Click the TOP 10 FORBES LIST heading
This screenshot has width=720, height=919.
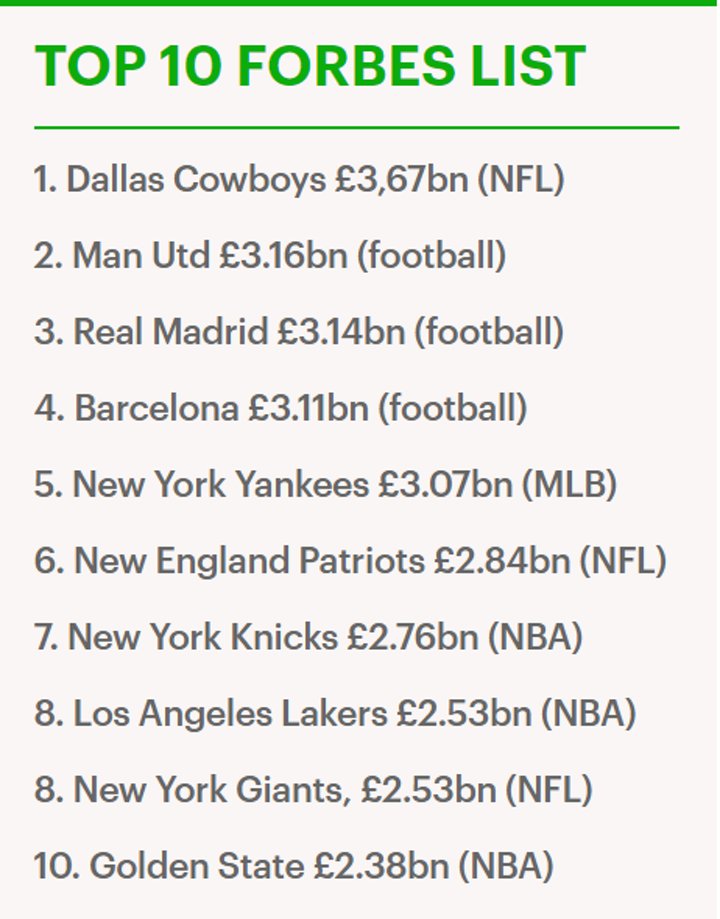click(x=310, y=66)
